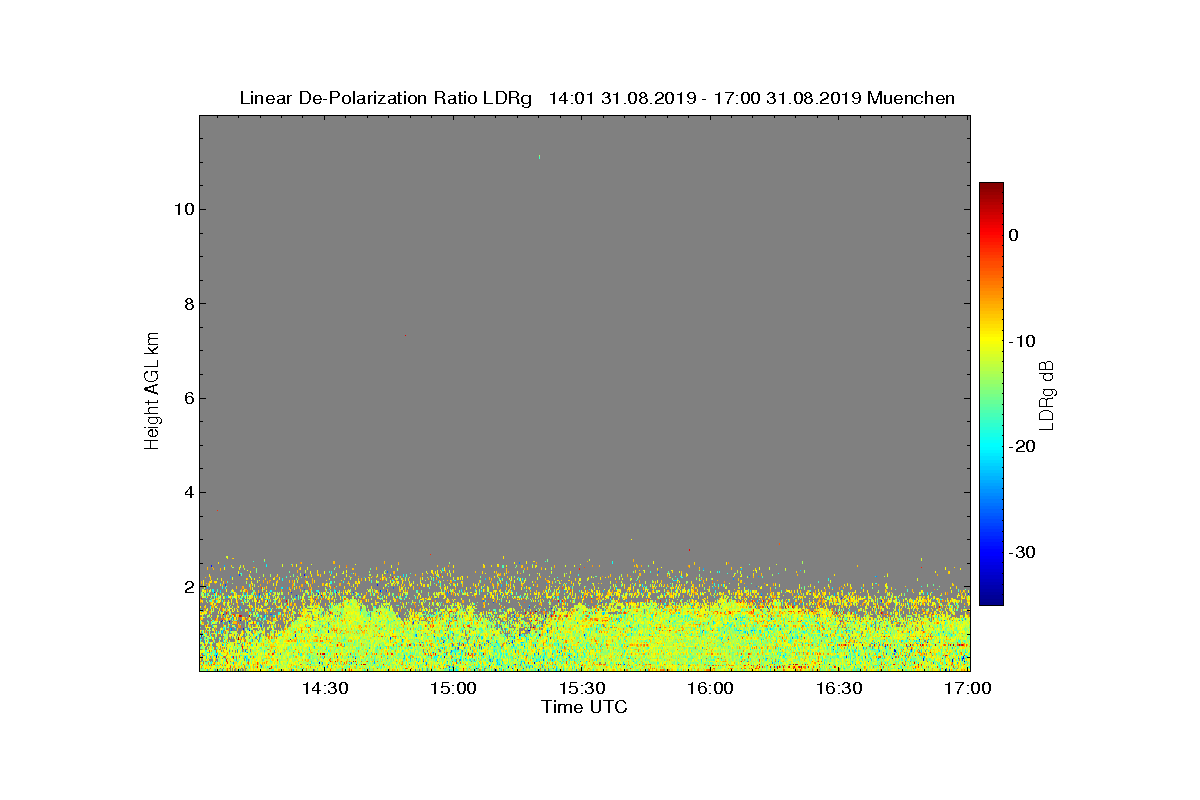
Task: Click the 16:00 time axis label
Action: click(x=711, y=689)
